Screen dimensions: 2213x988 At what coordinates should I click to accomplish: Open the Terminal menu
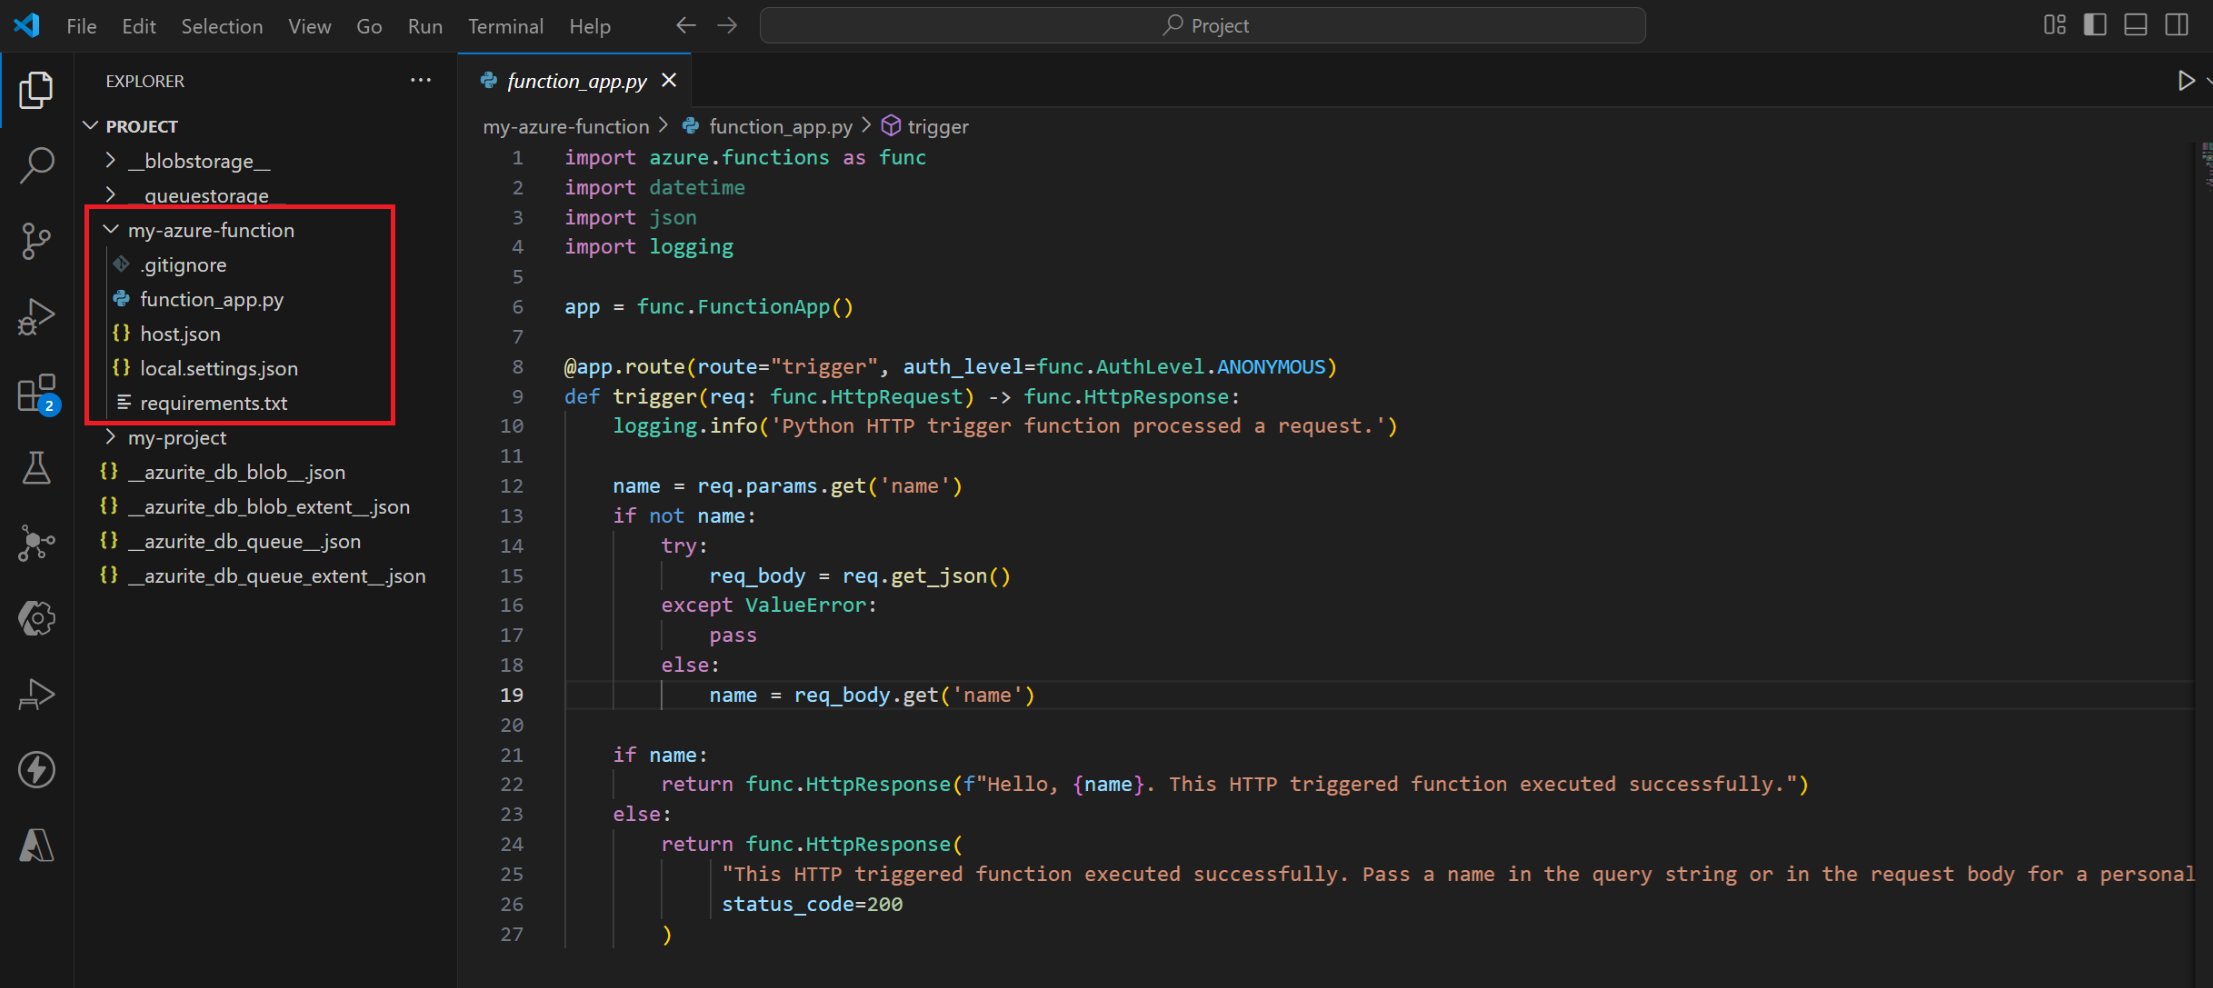505,26
